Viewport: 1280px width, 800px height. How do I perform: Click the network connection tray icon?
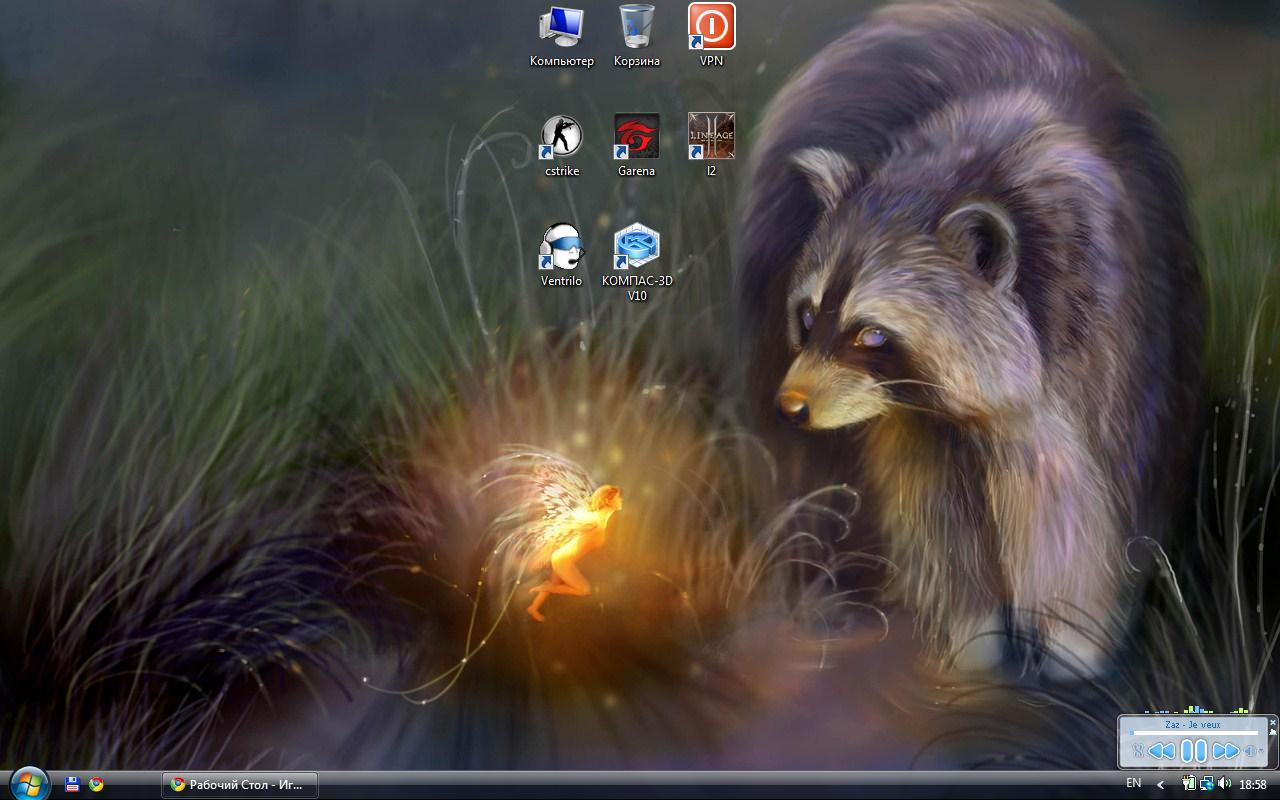pos(1207,784)
